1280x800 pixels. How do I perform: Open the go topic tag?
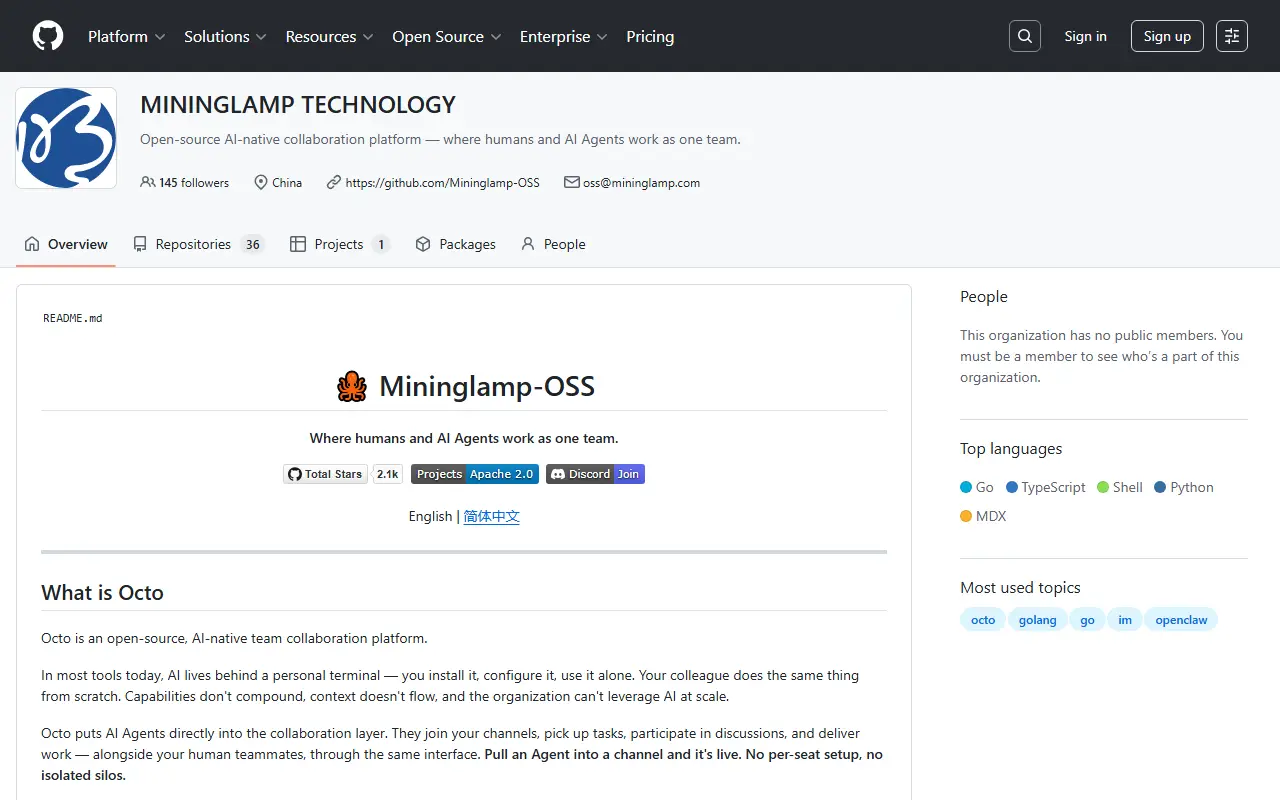pos(1087,620)
